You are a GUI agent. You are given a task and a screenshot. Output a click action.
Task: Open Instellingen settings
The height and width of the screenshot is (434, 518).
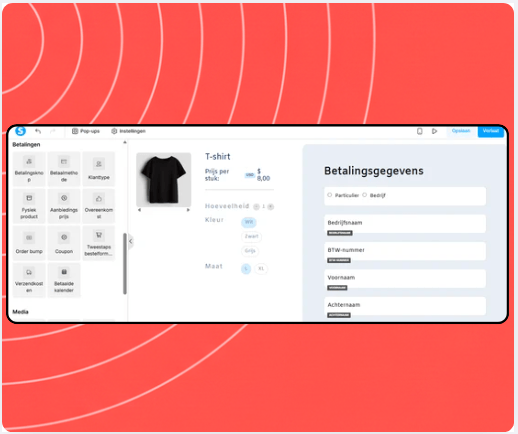[x=128, y=131]
